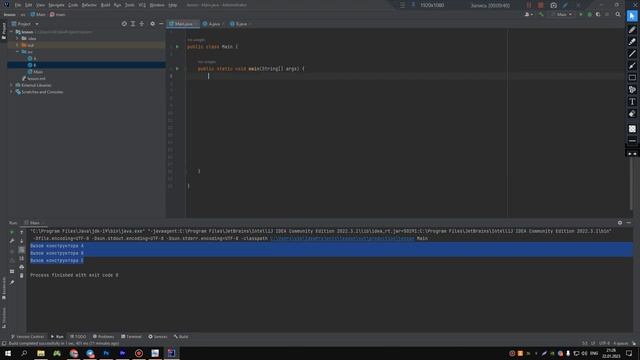Viewport: 640px width, 360px height.
Task: Click File Explorer icon on taskbar
Action: coord(40,353)
